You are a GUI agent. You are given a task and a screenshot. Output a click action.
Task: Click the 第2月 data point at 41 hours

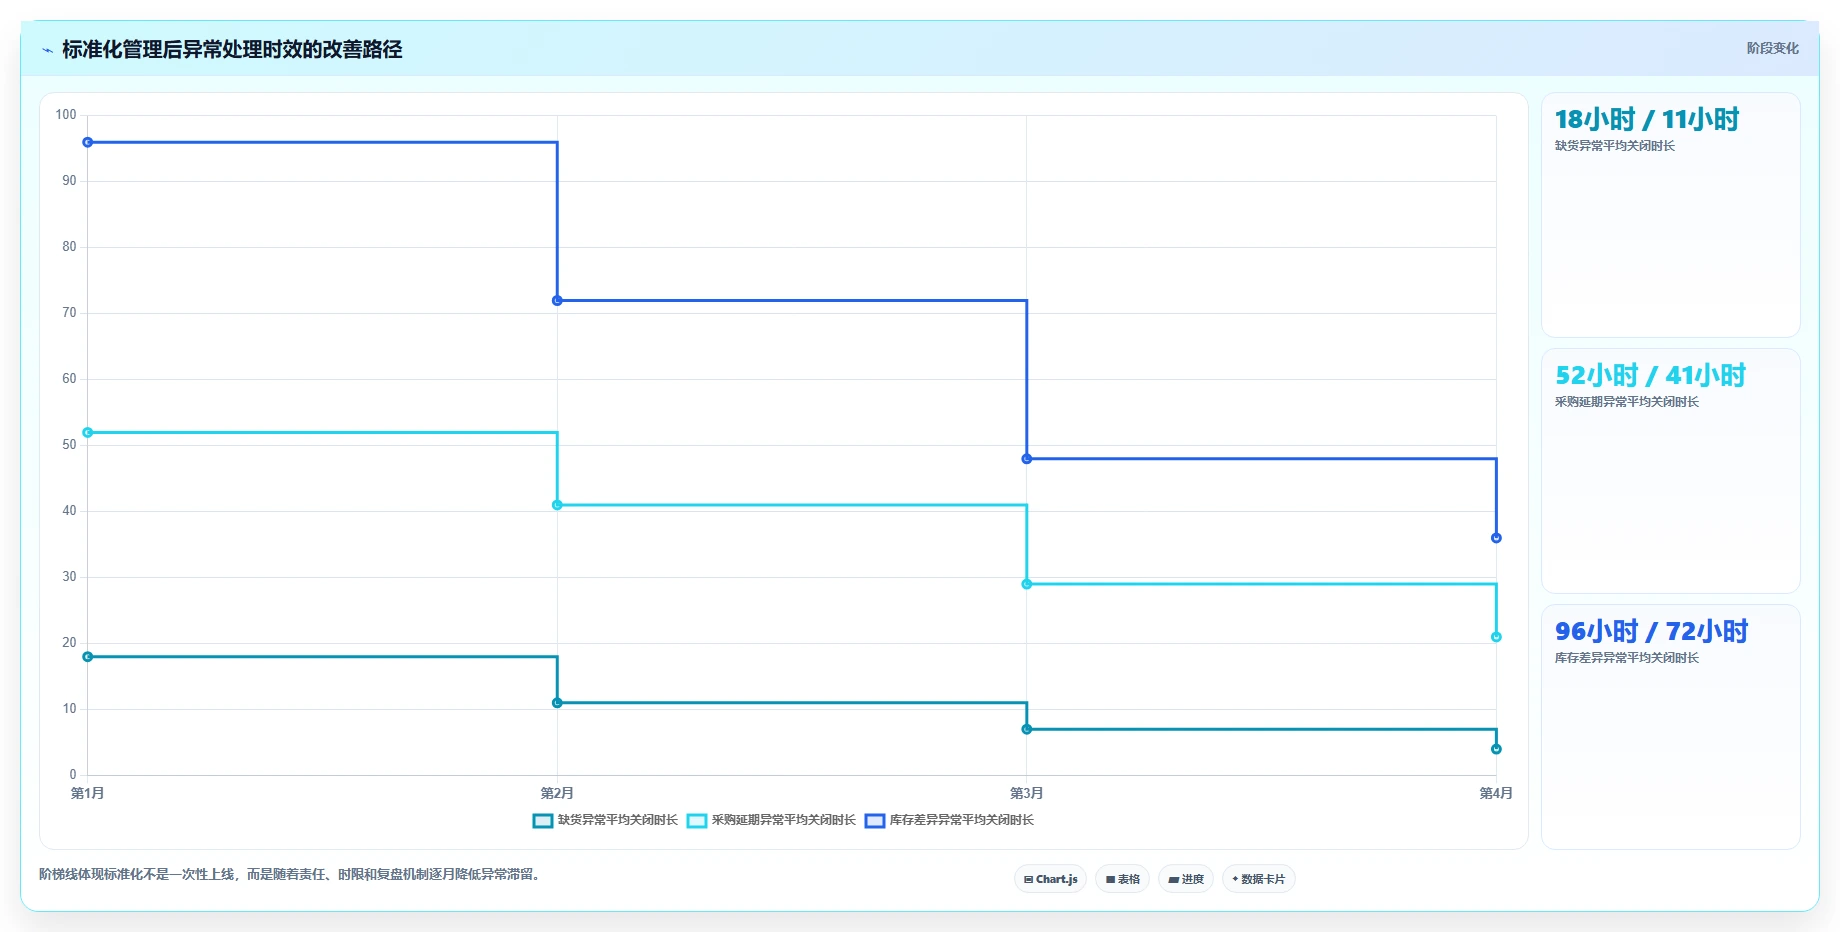(x=557, y=505)
